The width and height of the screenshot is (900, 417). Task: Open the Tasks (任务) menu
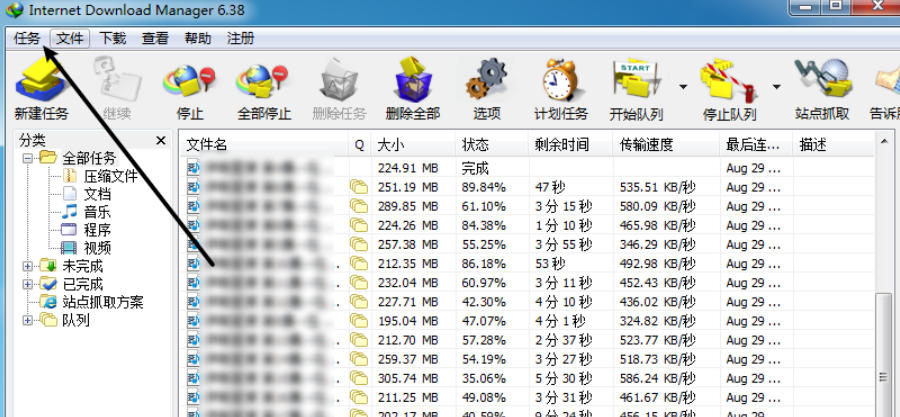coord(27,39)
